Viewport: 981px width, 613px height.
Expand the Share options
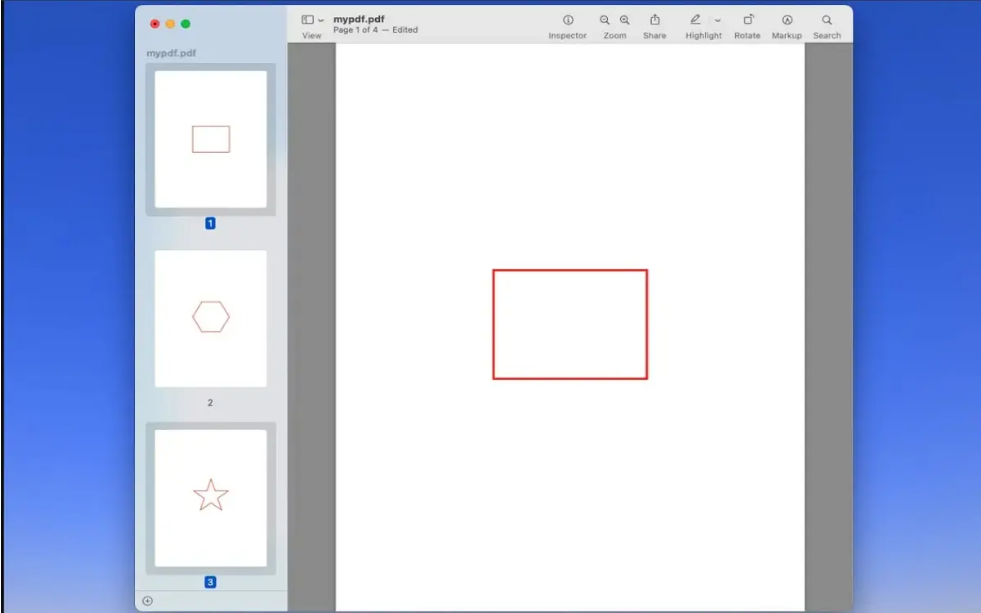coord(655,19)
